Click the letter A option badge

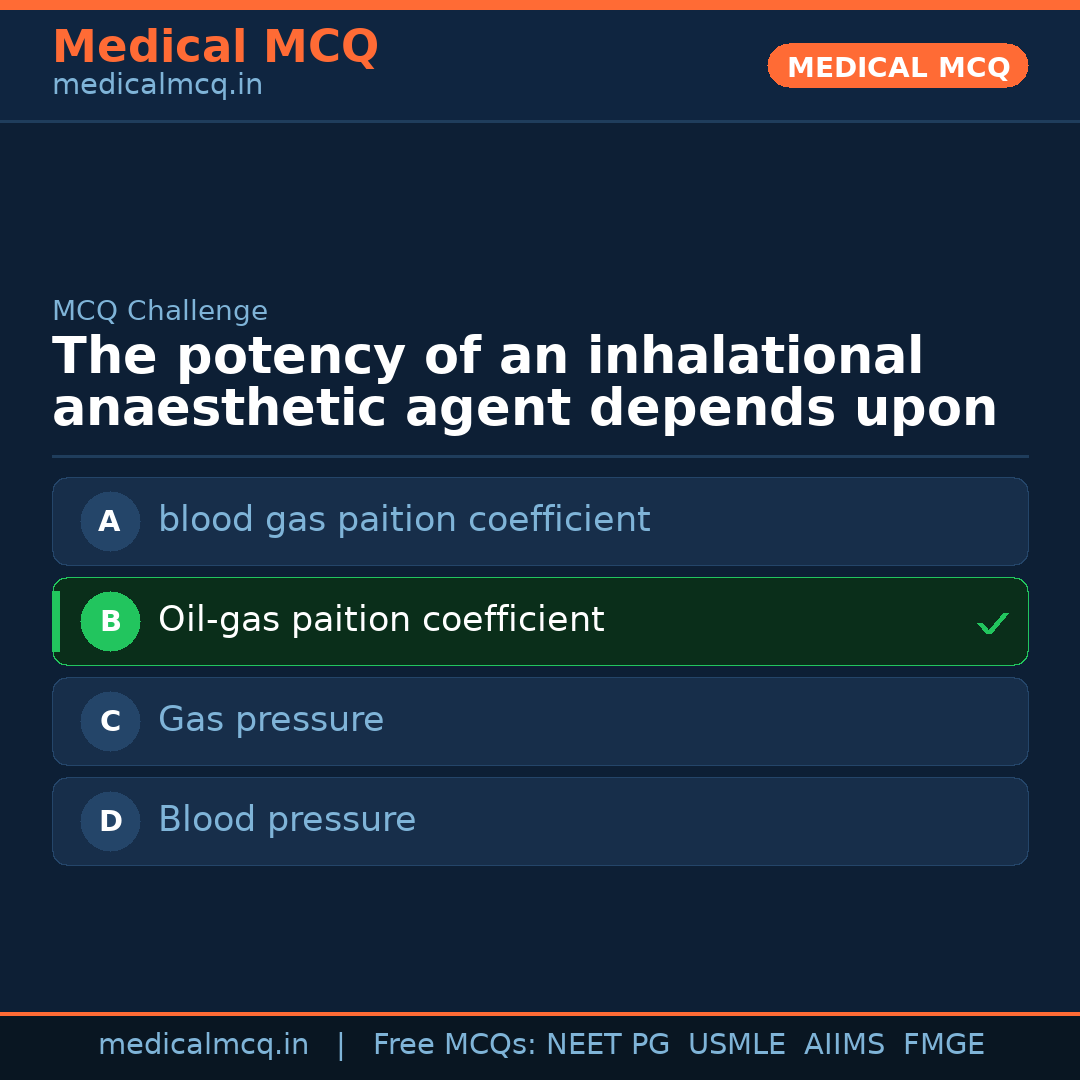click(x=110, y=521)
